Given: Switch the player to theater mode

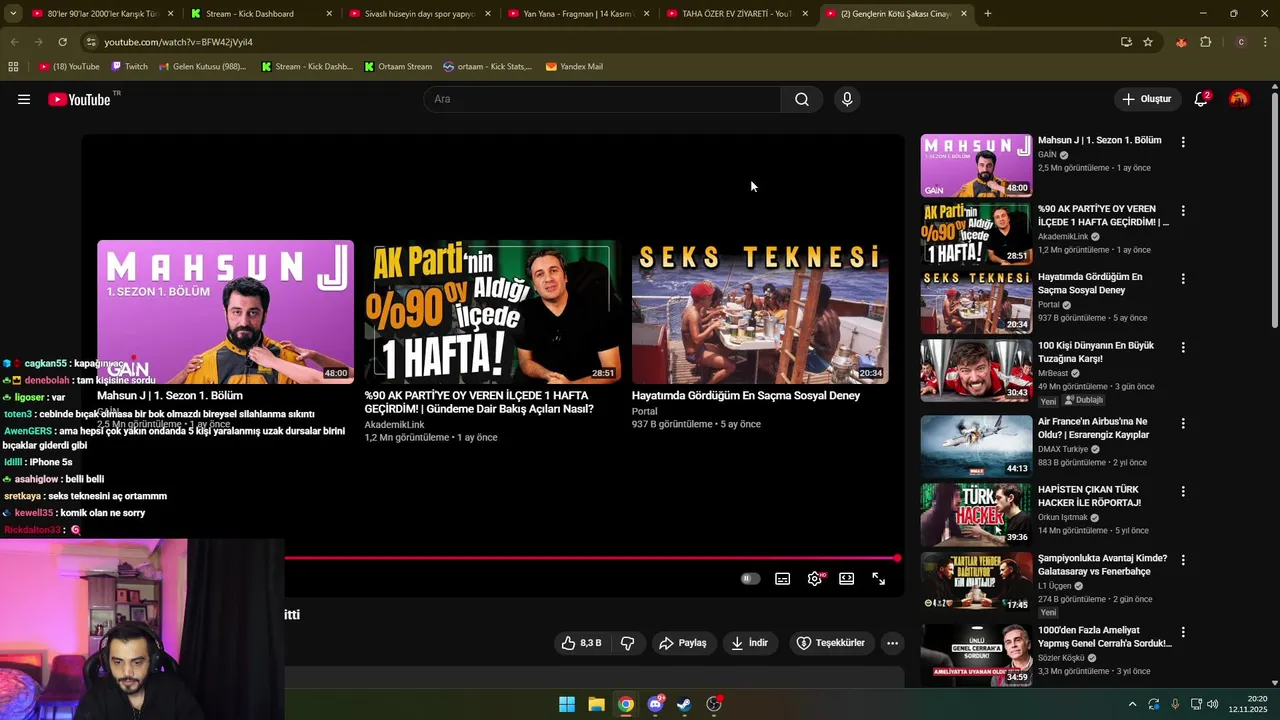Looking at the screenshot, I should (x=847, y=579).
